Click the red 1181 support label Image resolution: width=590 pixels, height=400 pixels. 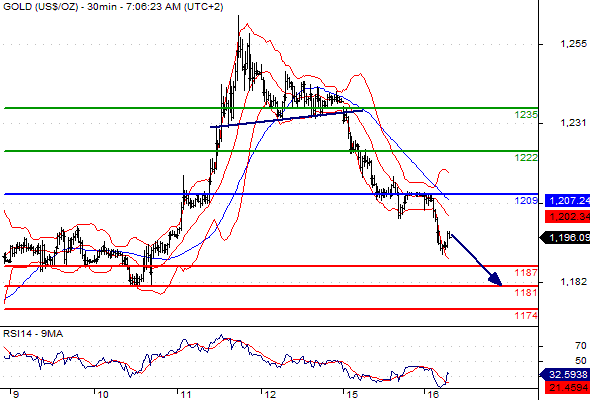(526, 292)
